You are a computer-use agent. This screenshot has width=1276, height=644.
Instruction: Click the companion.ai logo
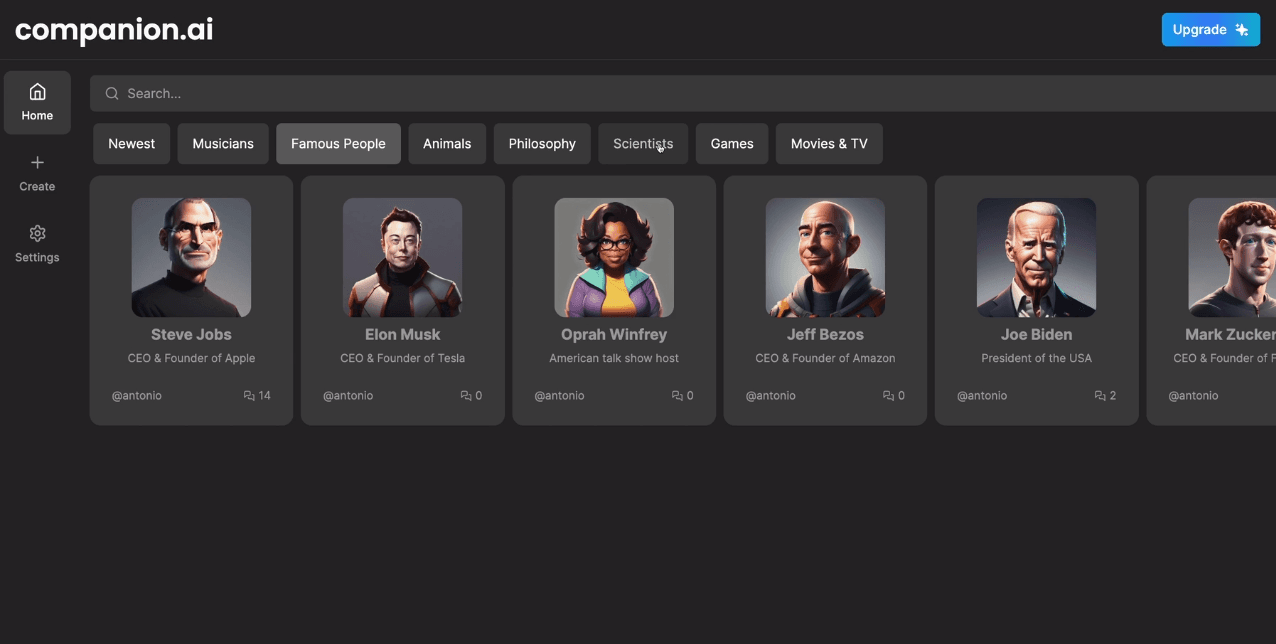click(114, 30)
